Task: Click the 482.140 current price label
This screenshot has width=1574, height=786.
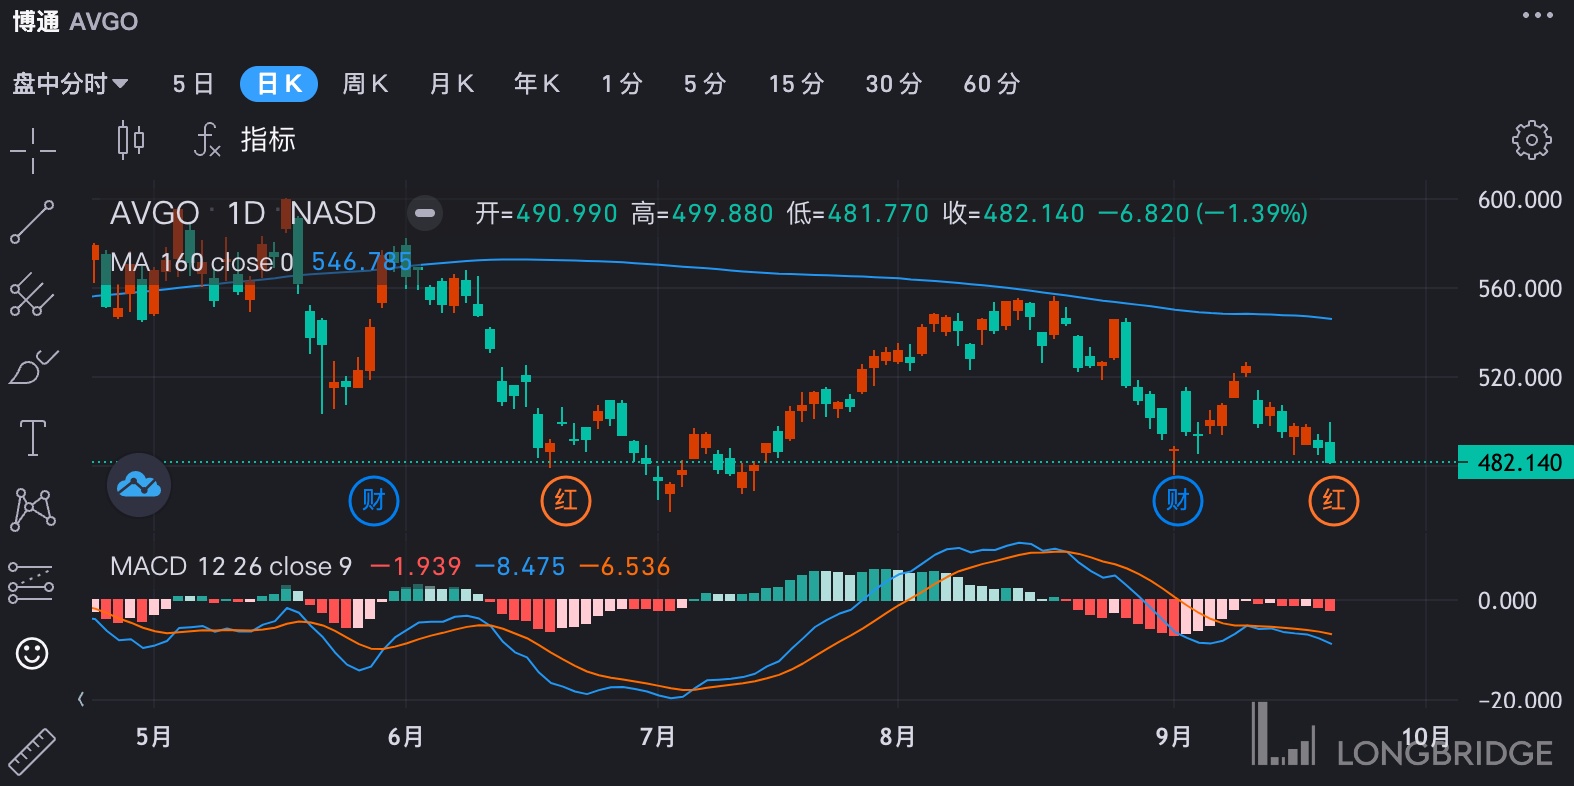Action: pos(1516,463)
